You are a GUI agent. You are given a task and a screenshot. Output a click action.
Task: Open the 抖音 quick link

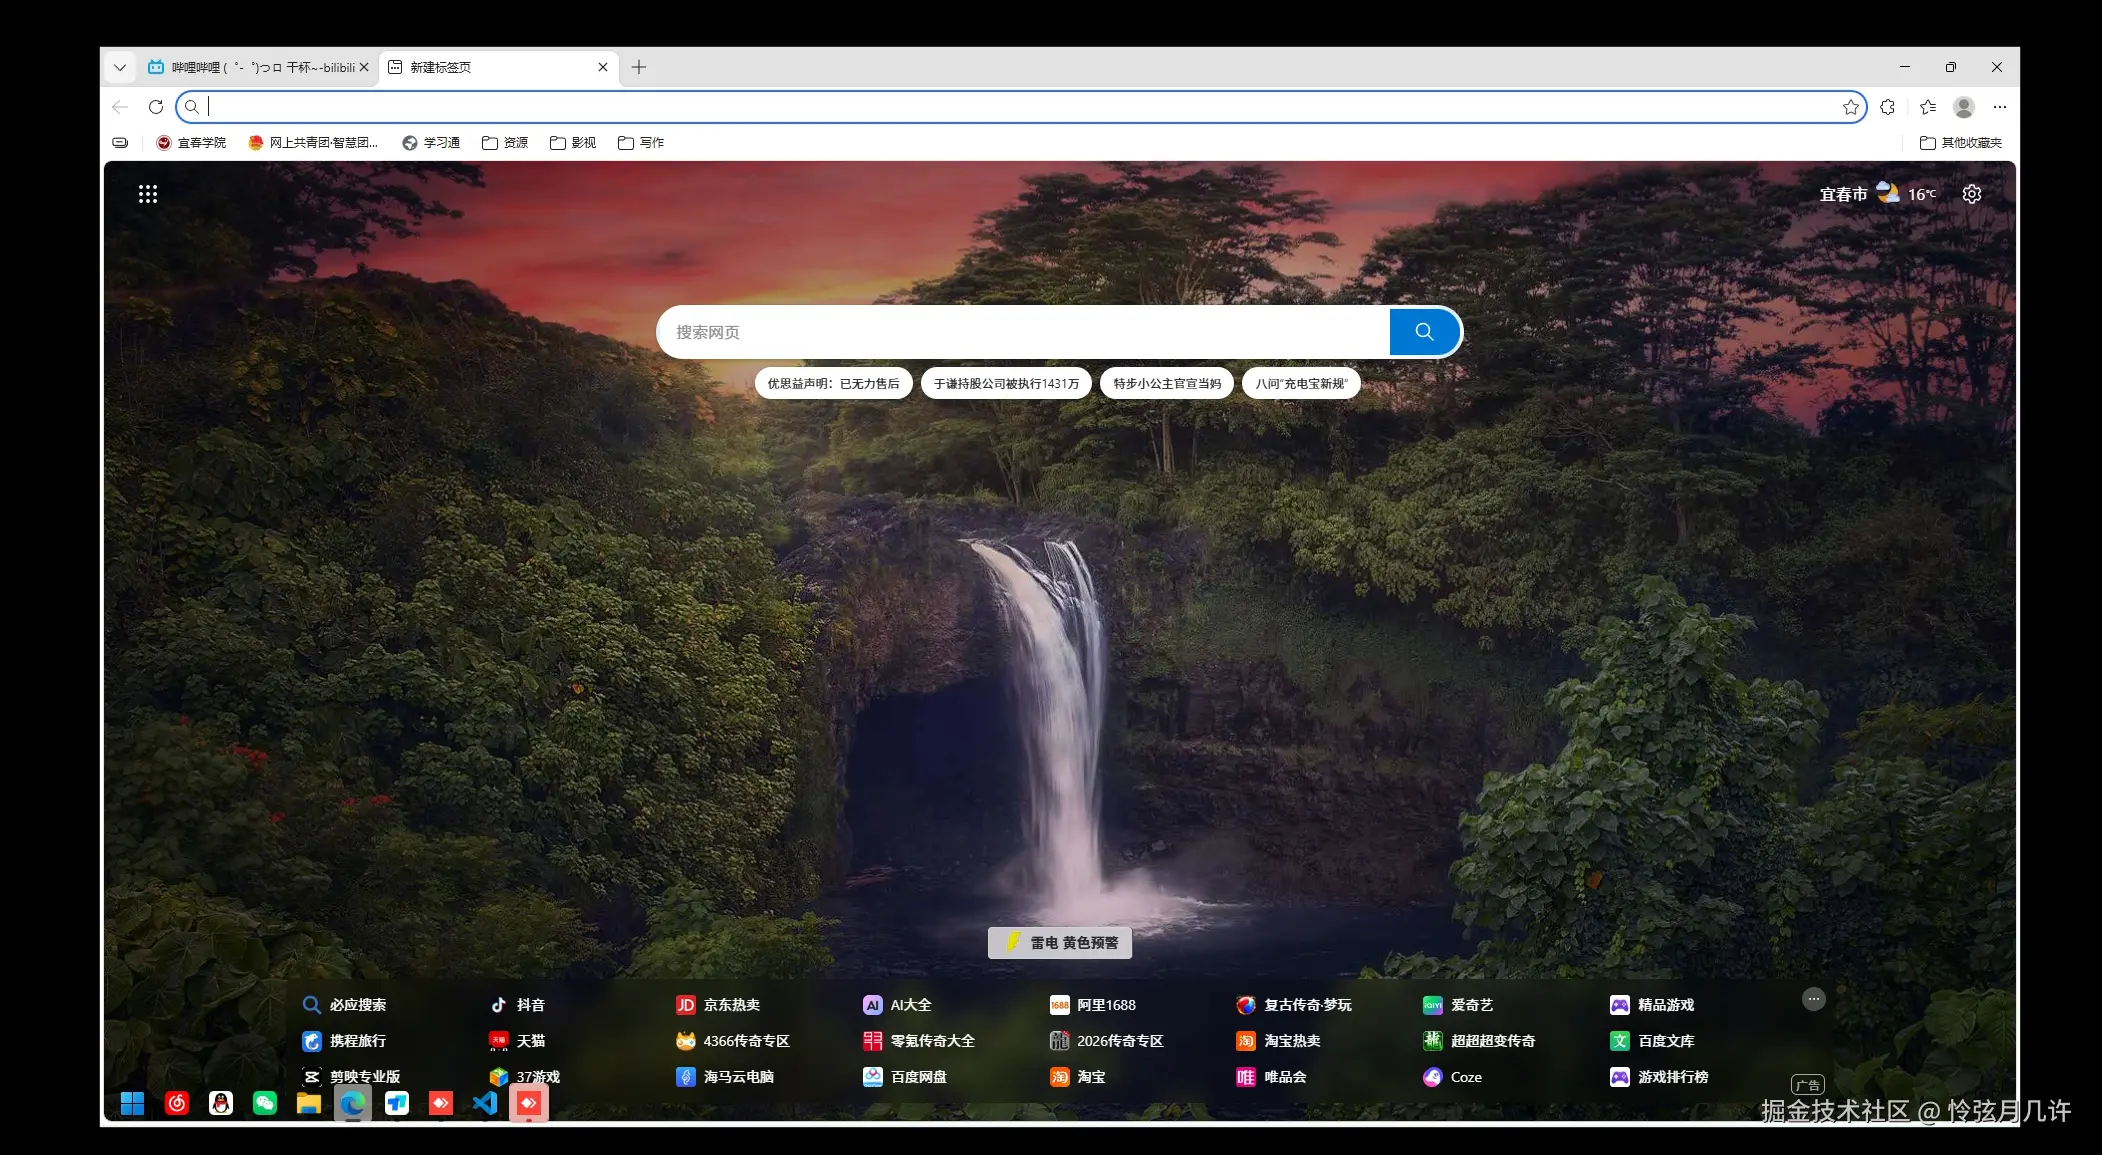coord(518,1005)
